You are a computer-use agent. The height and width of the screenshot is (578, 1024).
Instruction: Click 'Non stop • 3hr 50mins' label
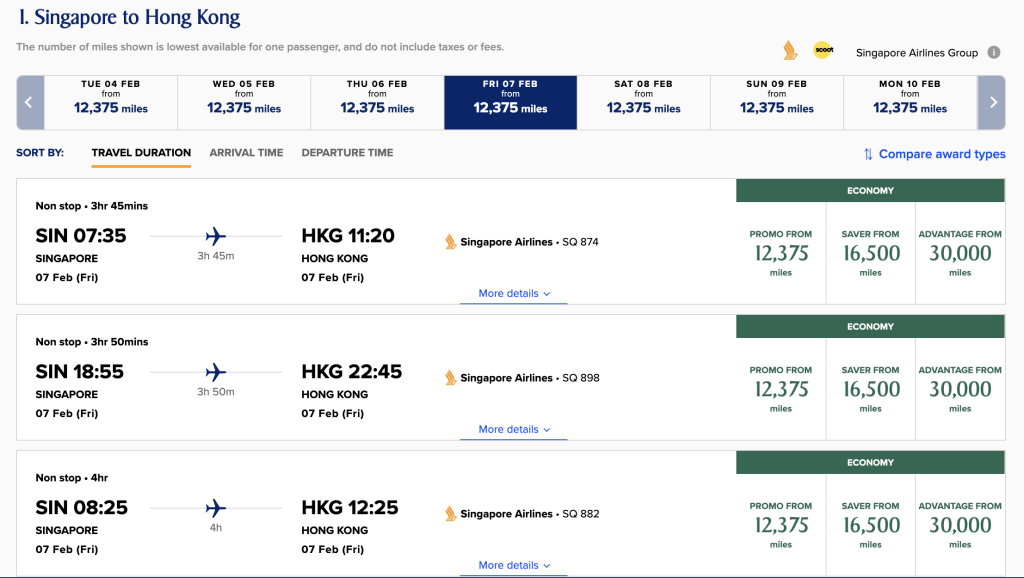point(91,342)
